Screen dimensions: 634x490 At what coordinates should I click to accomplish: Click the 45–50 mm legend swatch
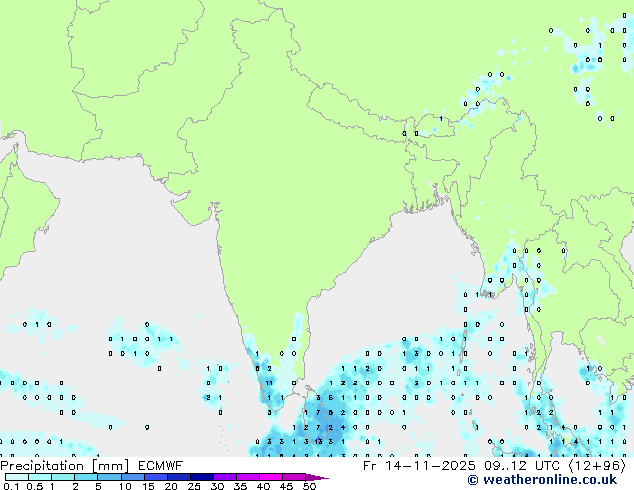(x=294, y=477)
